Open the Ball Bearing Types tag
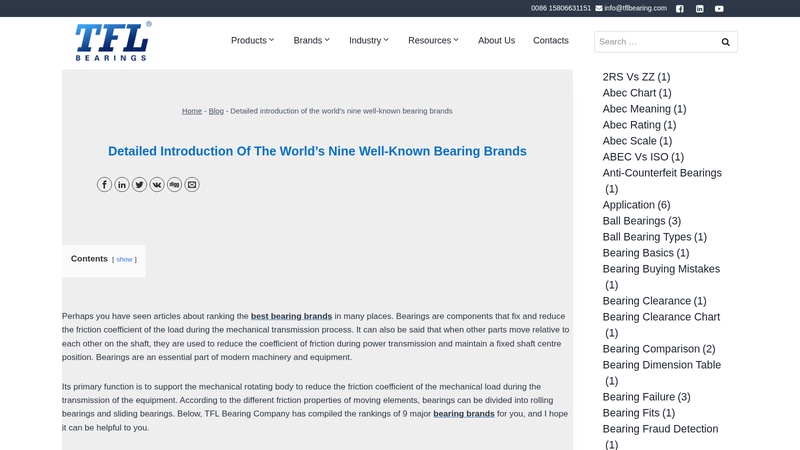The width and height of the screenshot is (800, 450). point(655,237)
